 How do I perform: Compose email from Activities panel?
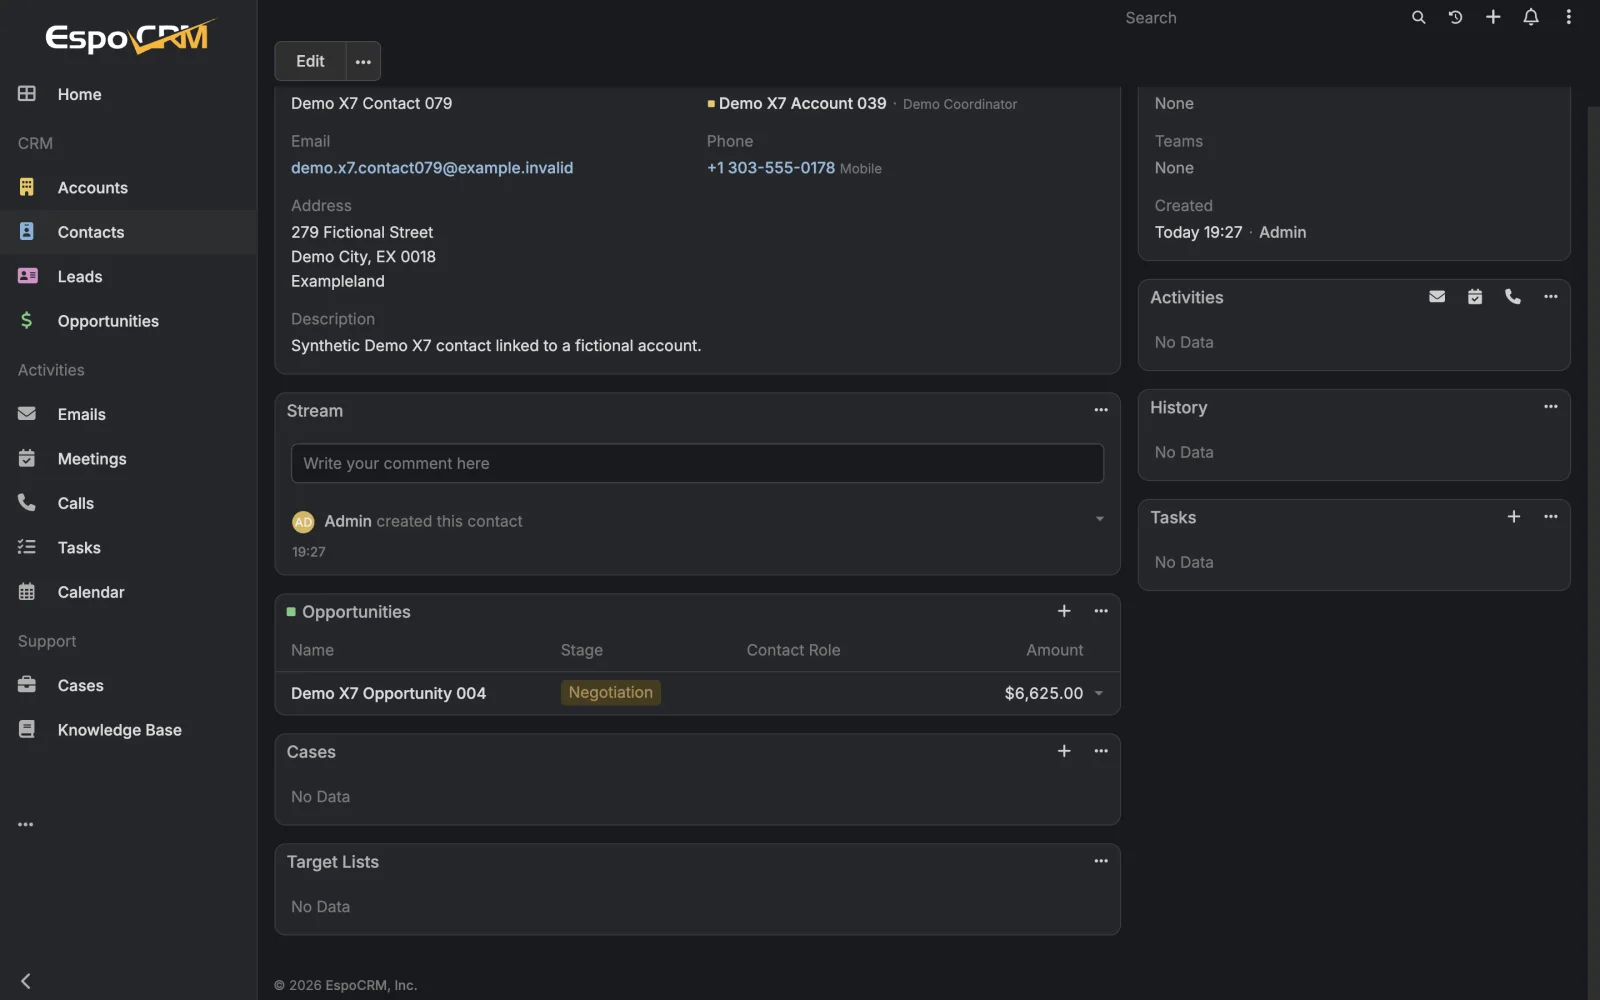coord(1437,297)
